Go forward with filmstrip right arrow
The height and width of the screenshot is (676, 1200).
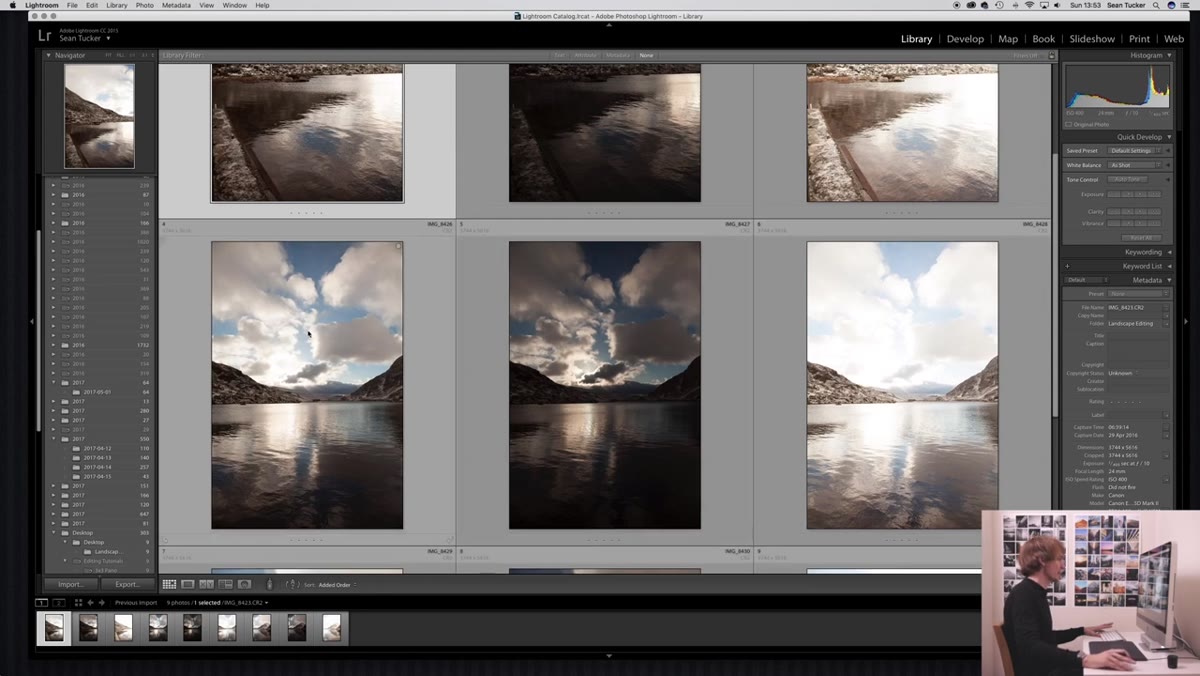point(102,603)
